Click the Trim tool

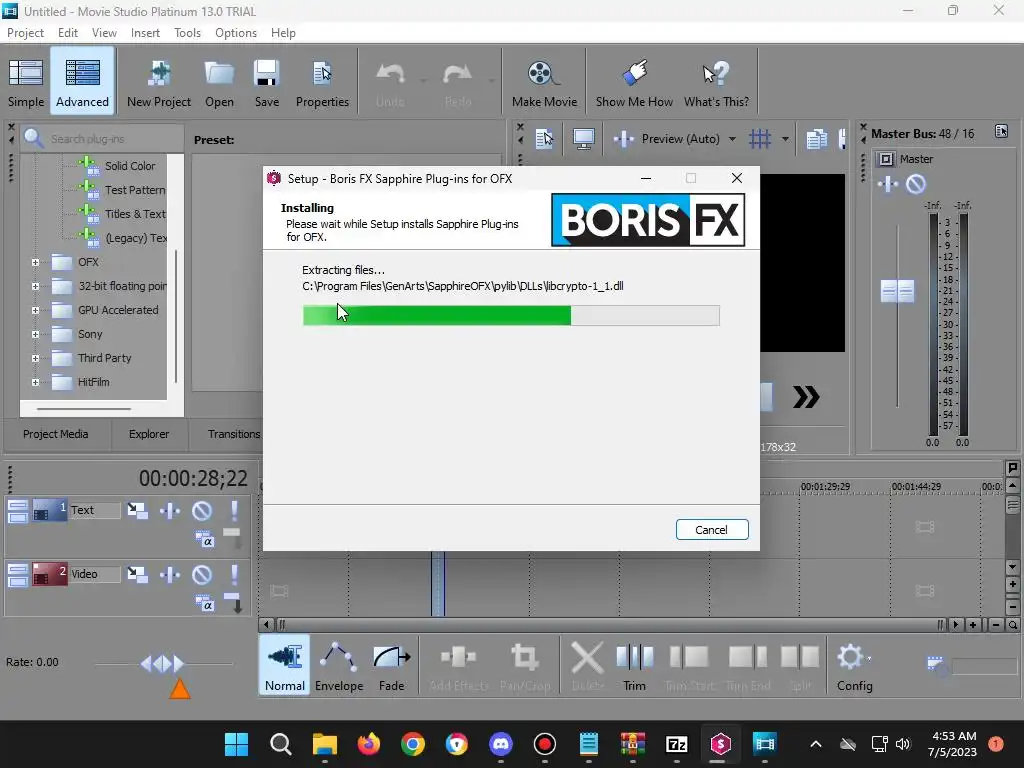click(634, 665)
